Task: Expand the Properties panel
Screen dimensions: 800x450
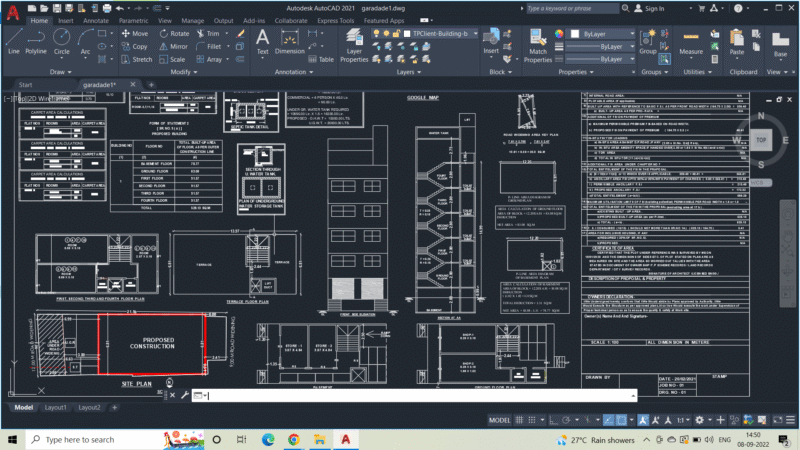Action: (x=576, y=72)
